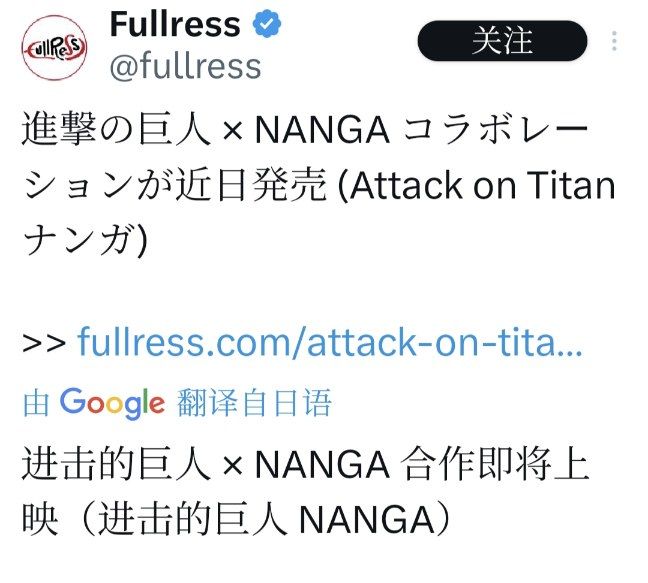Select the @fullress handle

pos(184,67)
